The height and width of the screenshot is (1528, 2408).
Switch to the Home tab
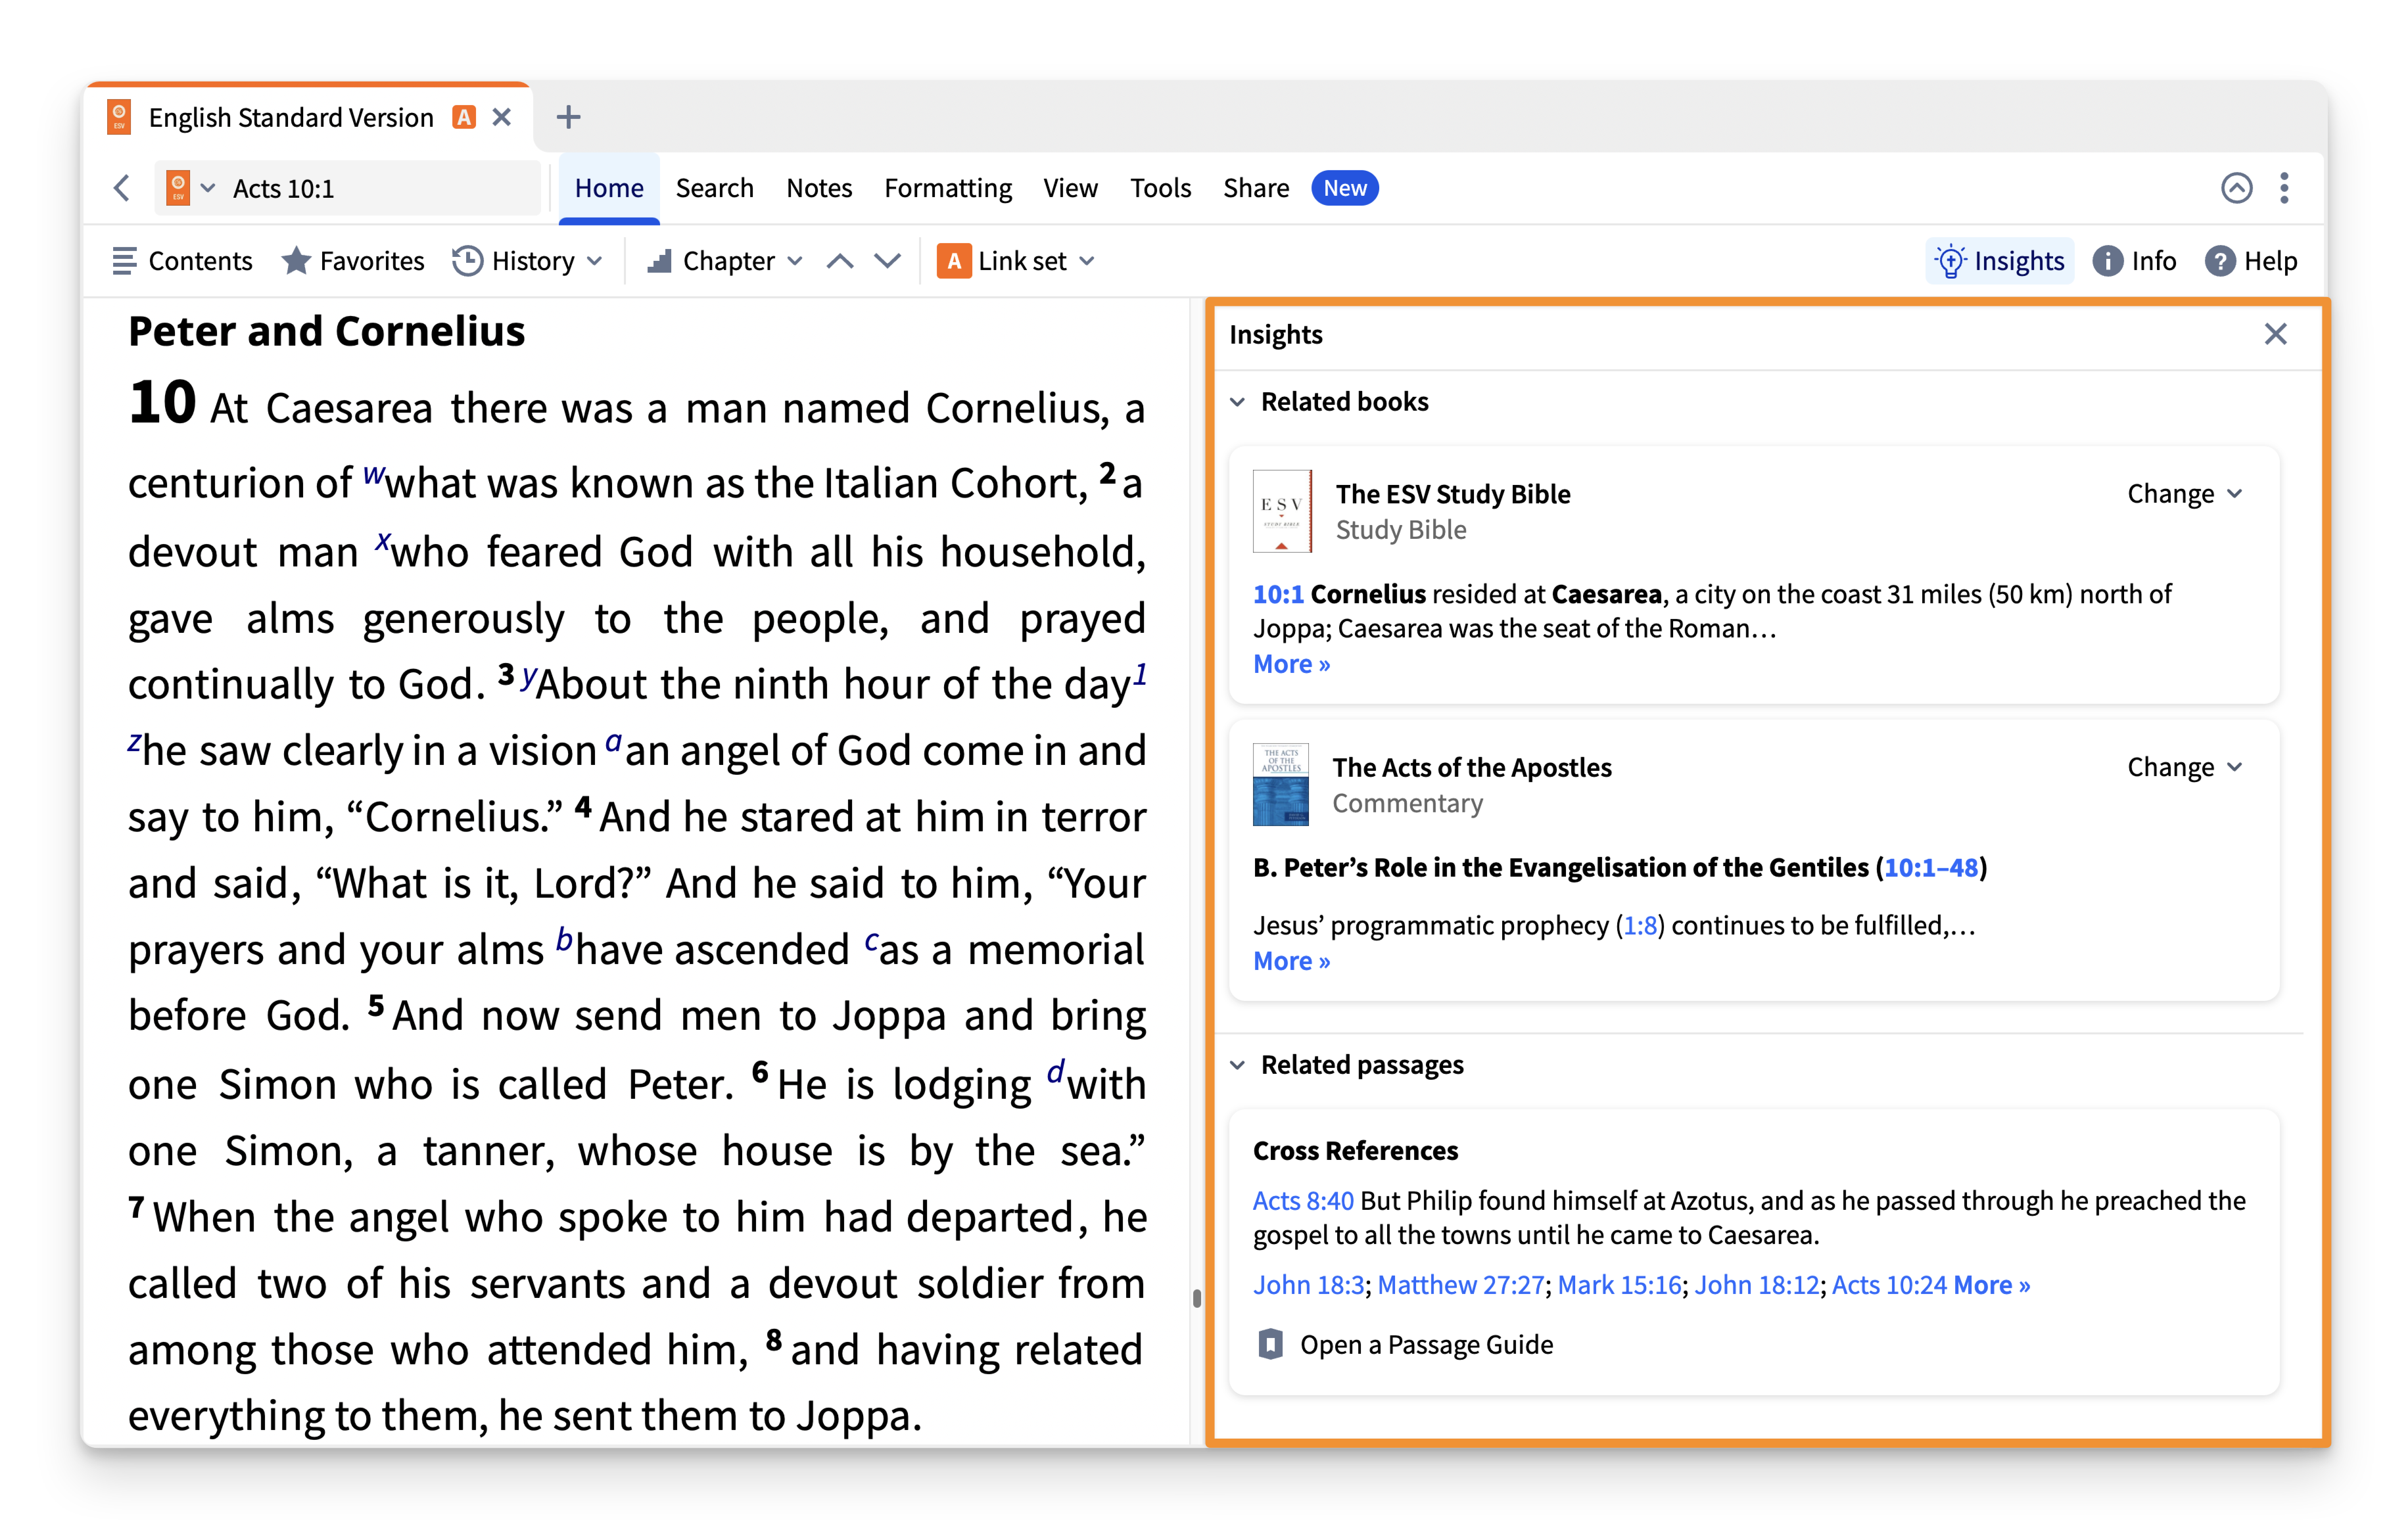608,188
